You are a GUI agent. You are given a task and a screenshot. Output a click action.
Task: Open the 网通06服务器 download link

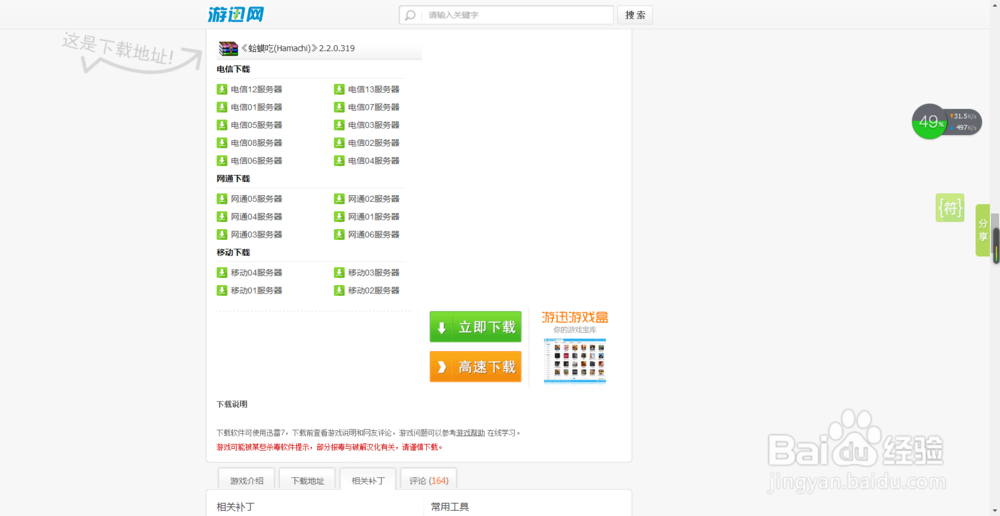point(374,235)
